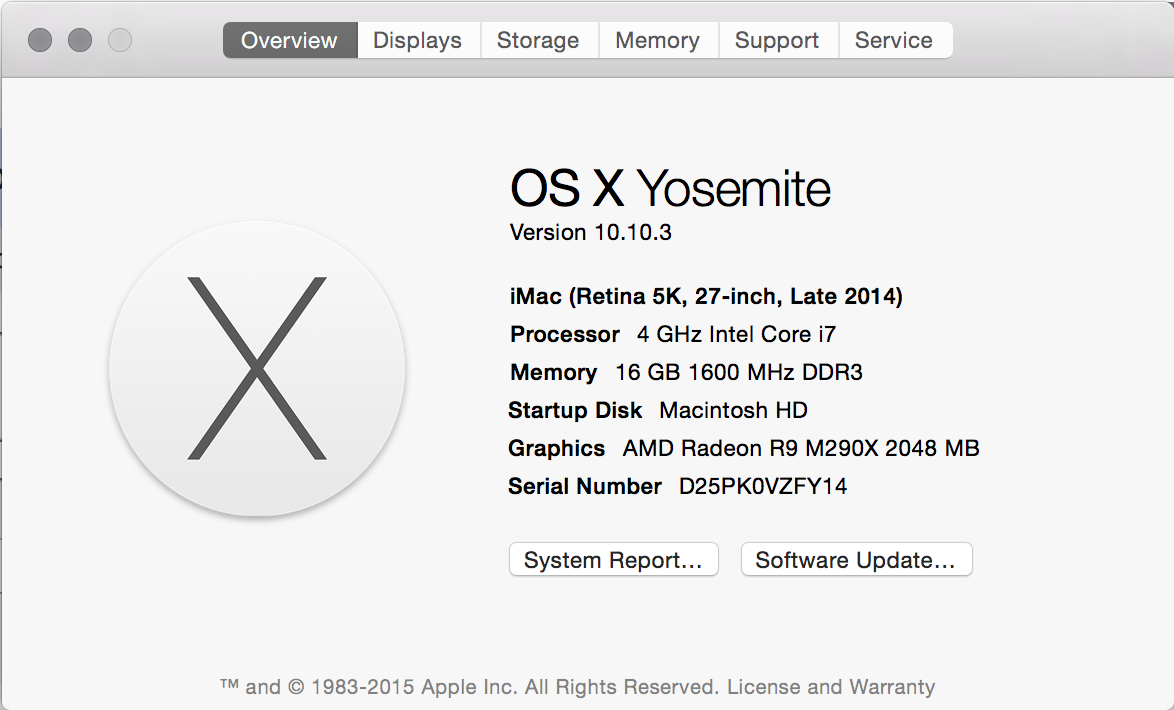Click the Software Update button
1174x710 pixels.
pyautogui.click(x=856, y=560)
